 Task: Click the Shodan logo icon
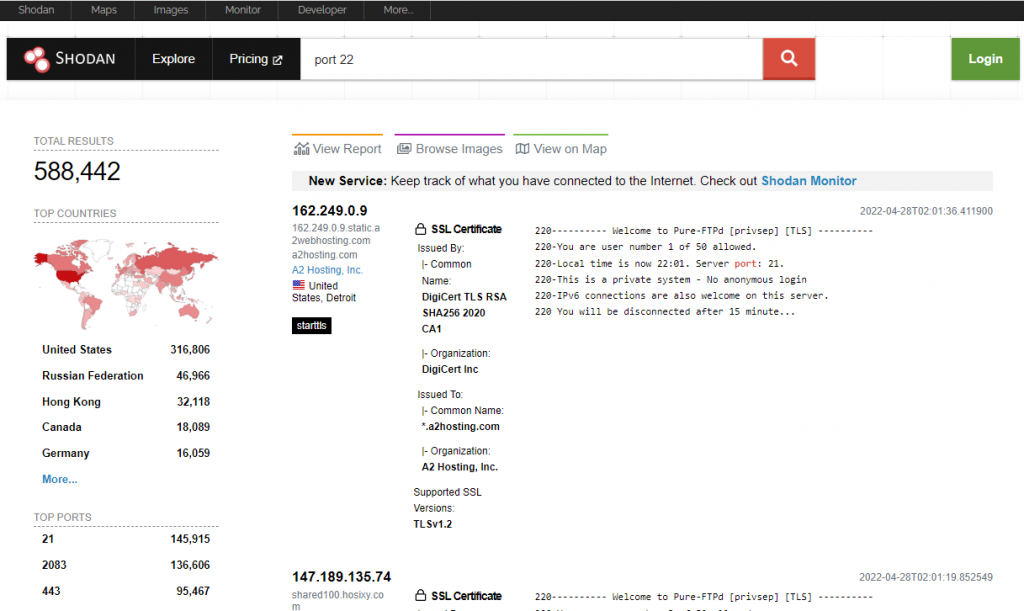tap(37, 59)
